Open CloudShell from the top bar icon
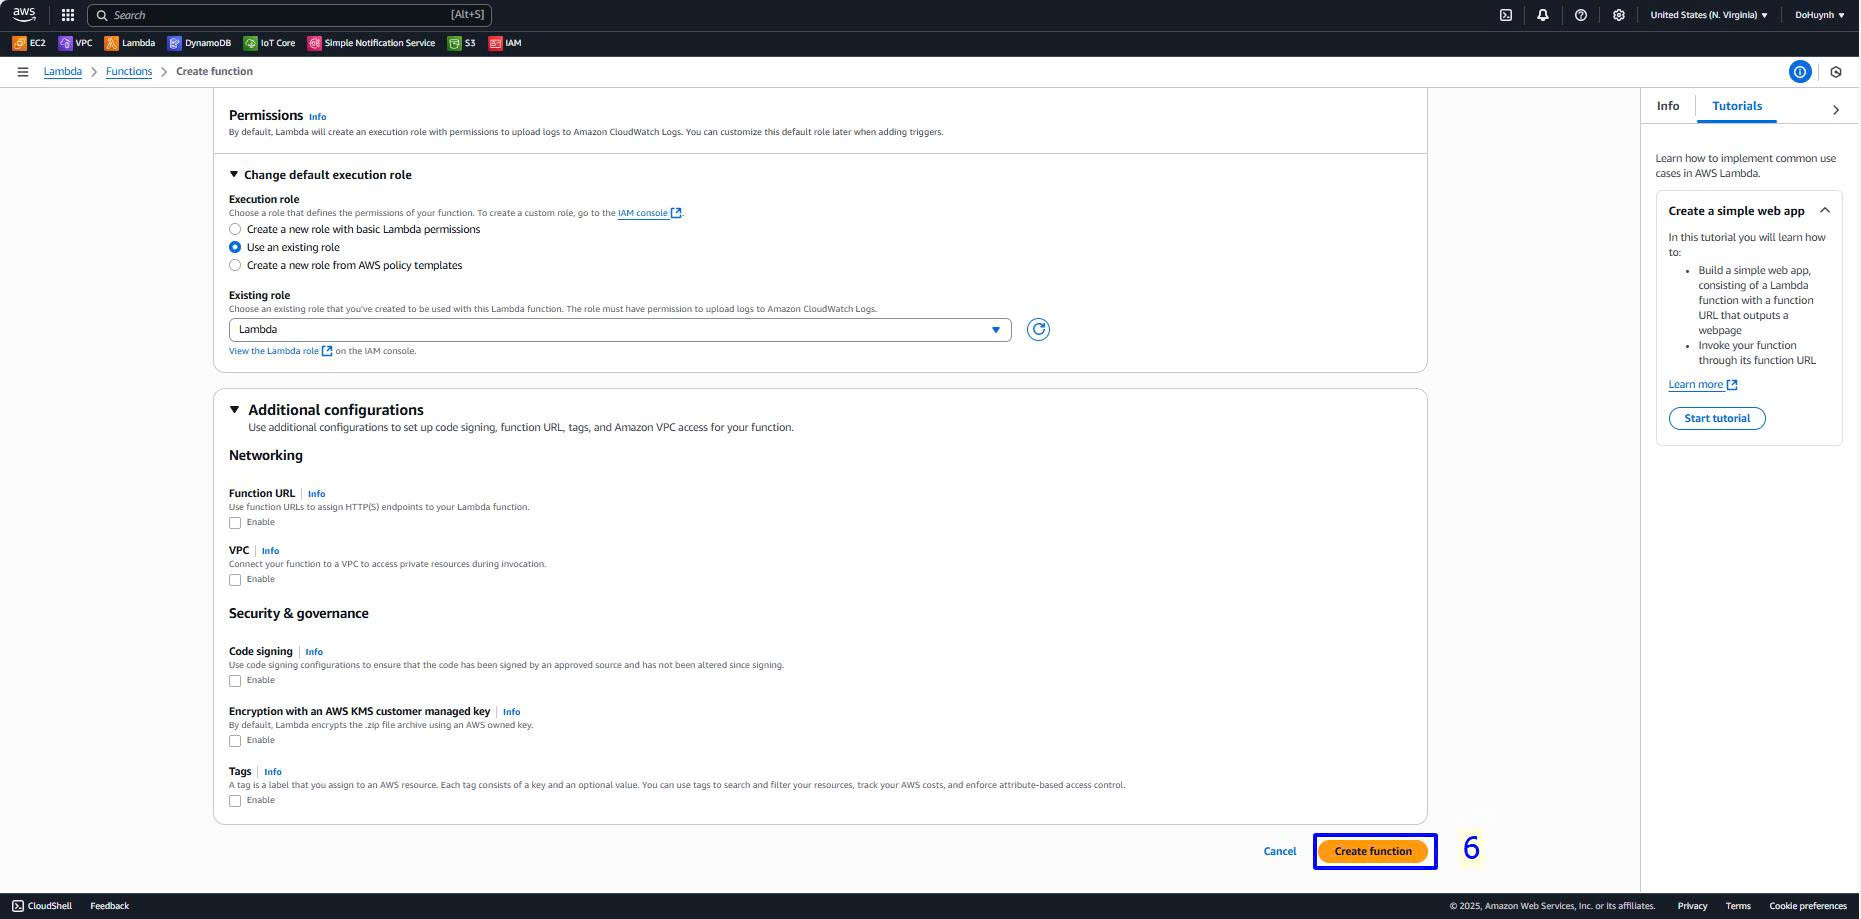 [x=1505, y=15]
